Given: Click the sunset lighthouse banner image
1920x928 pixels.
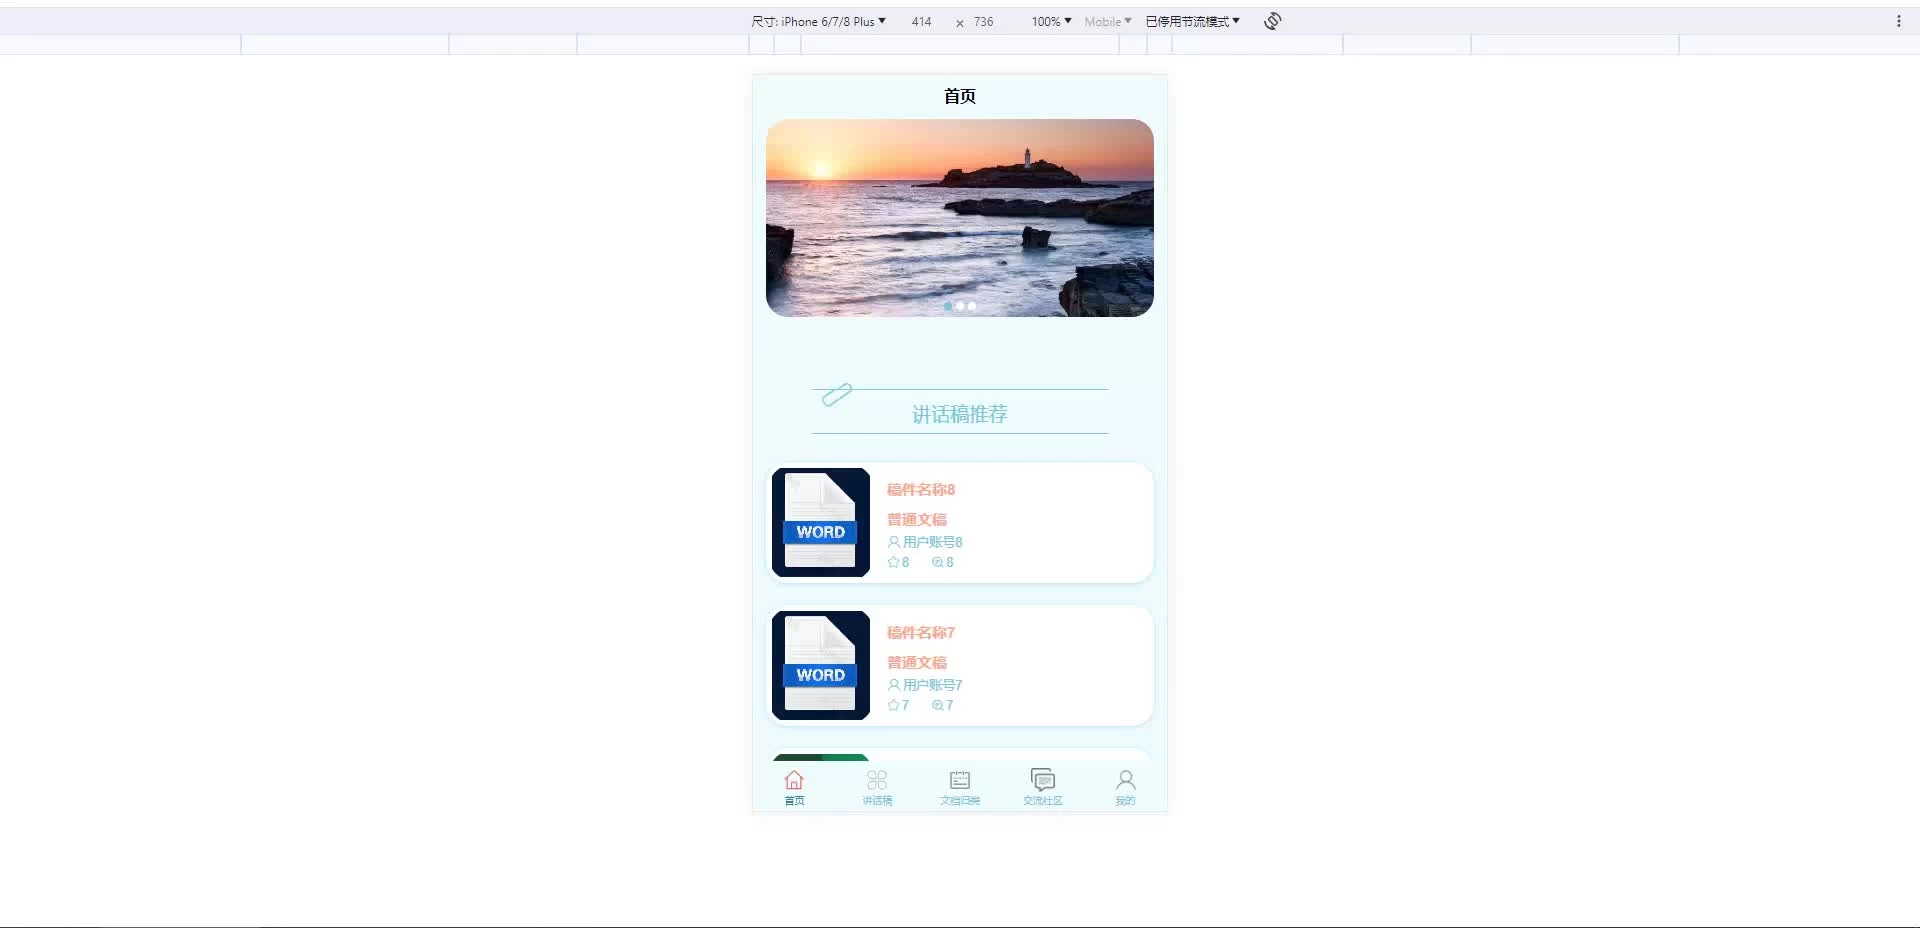Looking at the screenshot, I should [960, 218].
